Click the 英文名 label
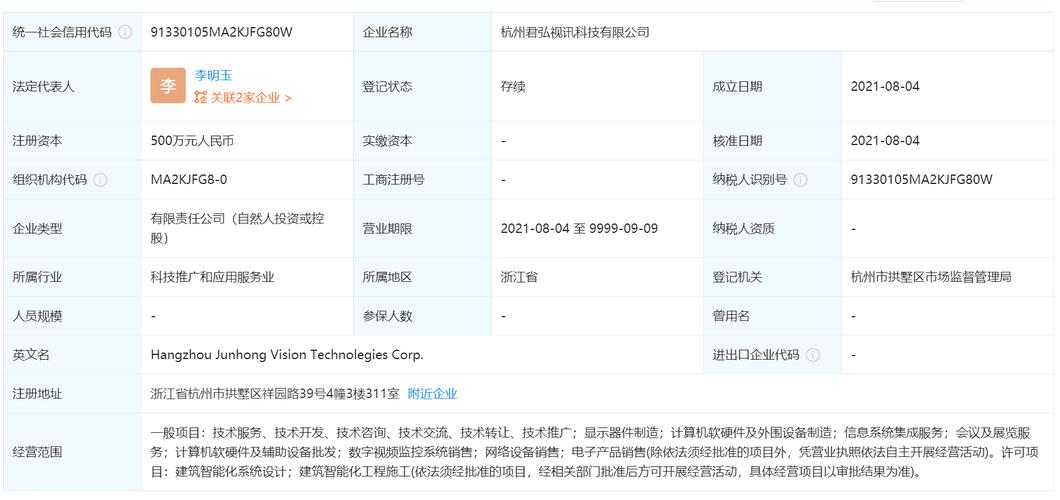 (31, 355)
